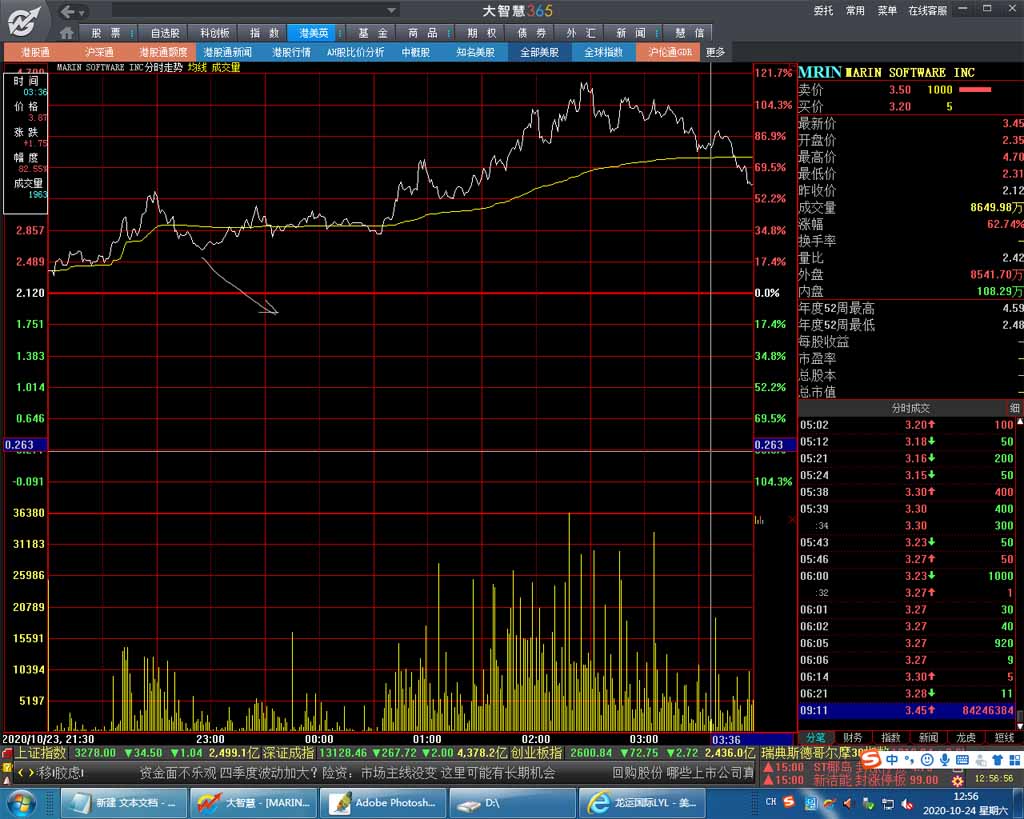
Task: Switch to Adobe Photoshop taskbar window
Action: point(383,802)
